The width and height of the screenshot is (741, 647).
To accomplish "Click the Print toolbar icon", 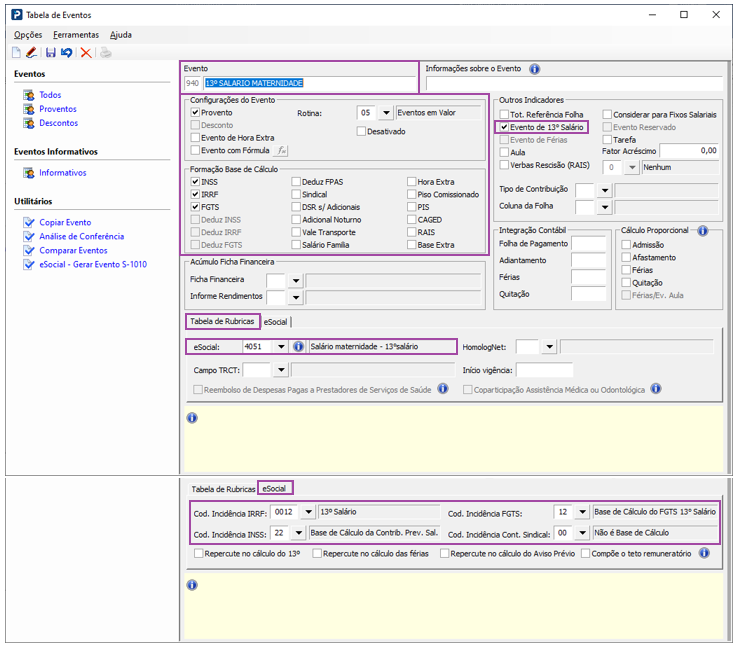I will click(x=106, y=52).
